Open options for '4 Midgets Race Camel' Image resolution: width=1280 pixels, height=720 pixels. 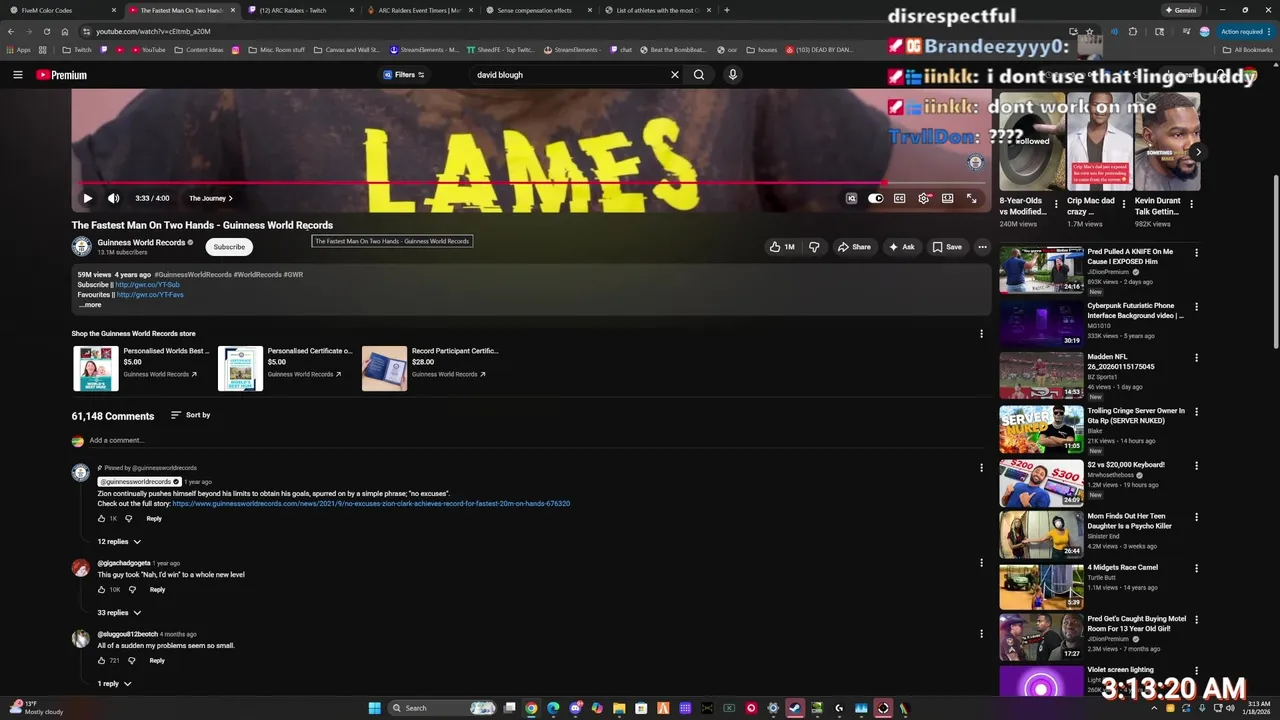tap(1196, 570)
